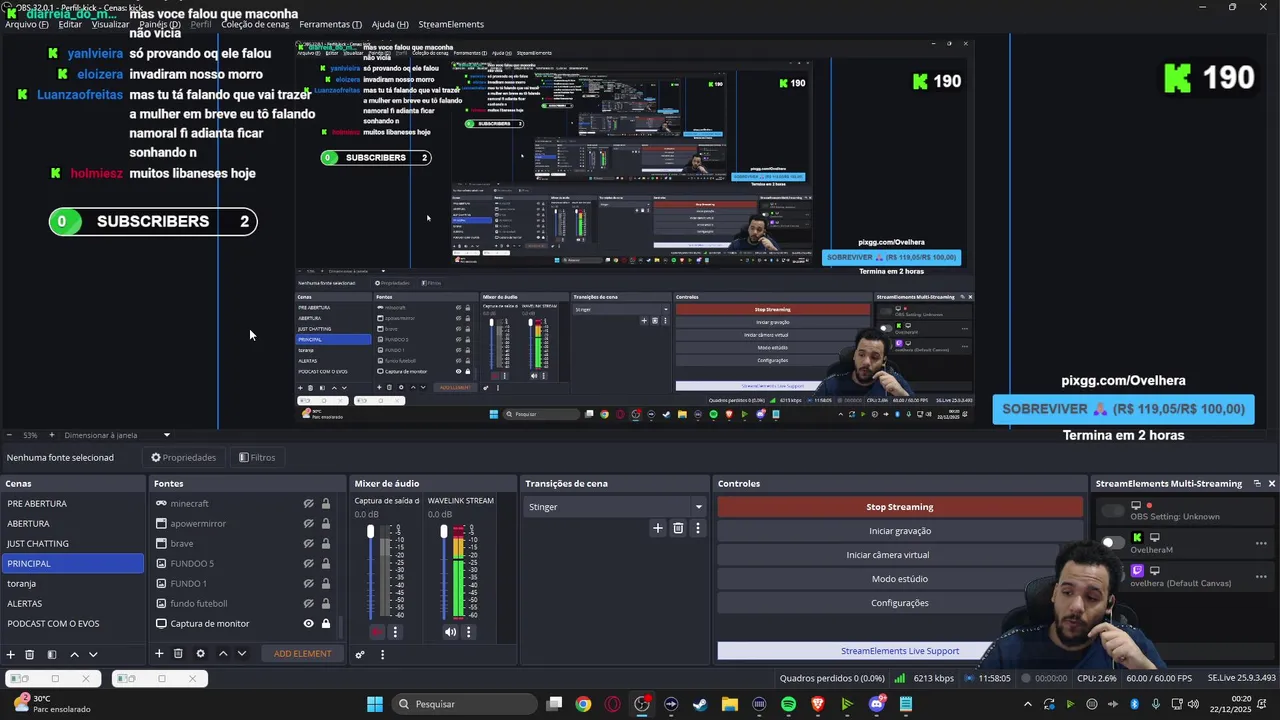The height and width of the screenshot is (720, 1280).
Task: Click Windows Start button
Action: [375, 704]
